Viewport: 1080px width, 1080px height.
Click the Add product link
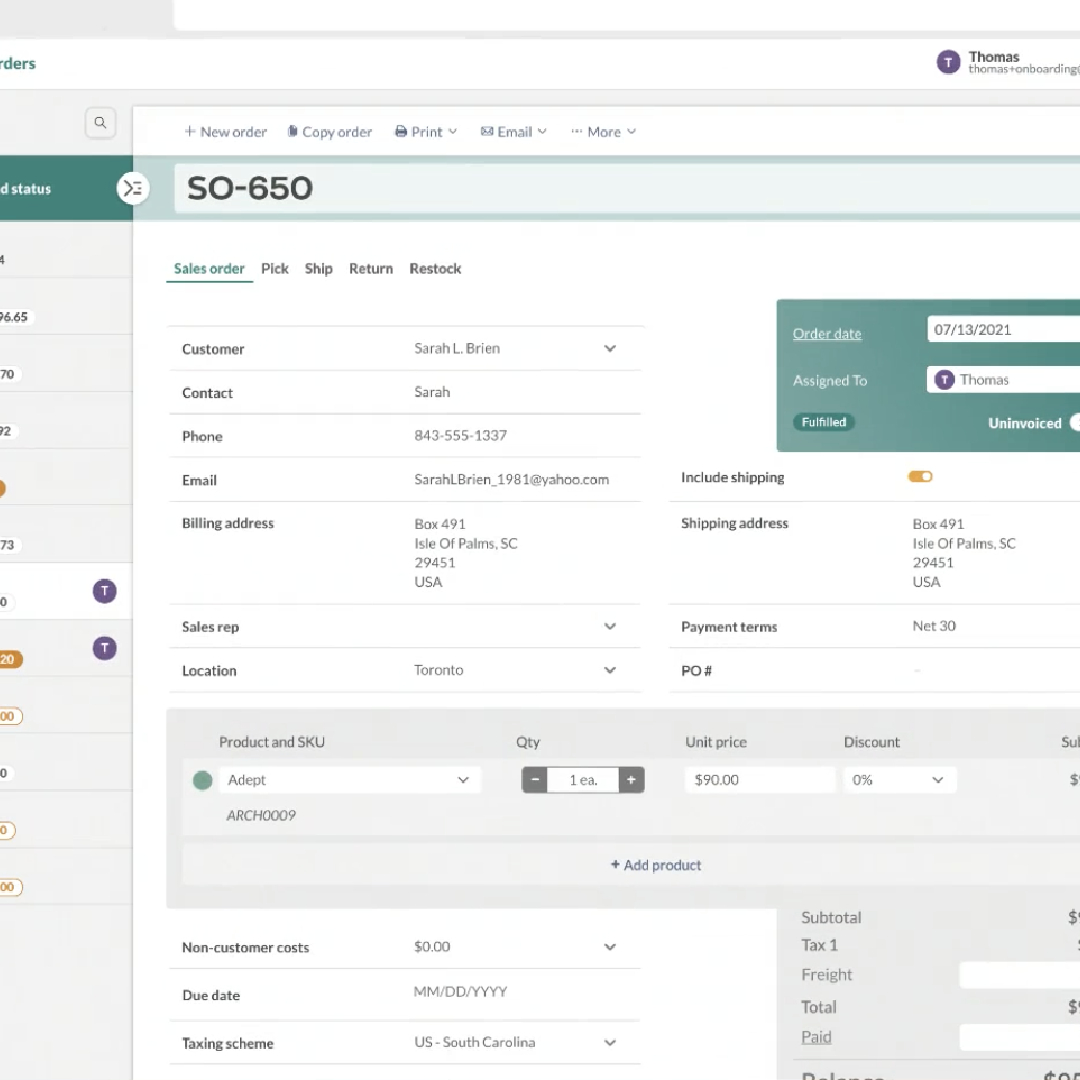tap(655, 864)
